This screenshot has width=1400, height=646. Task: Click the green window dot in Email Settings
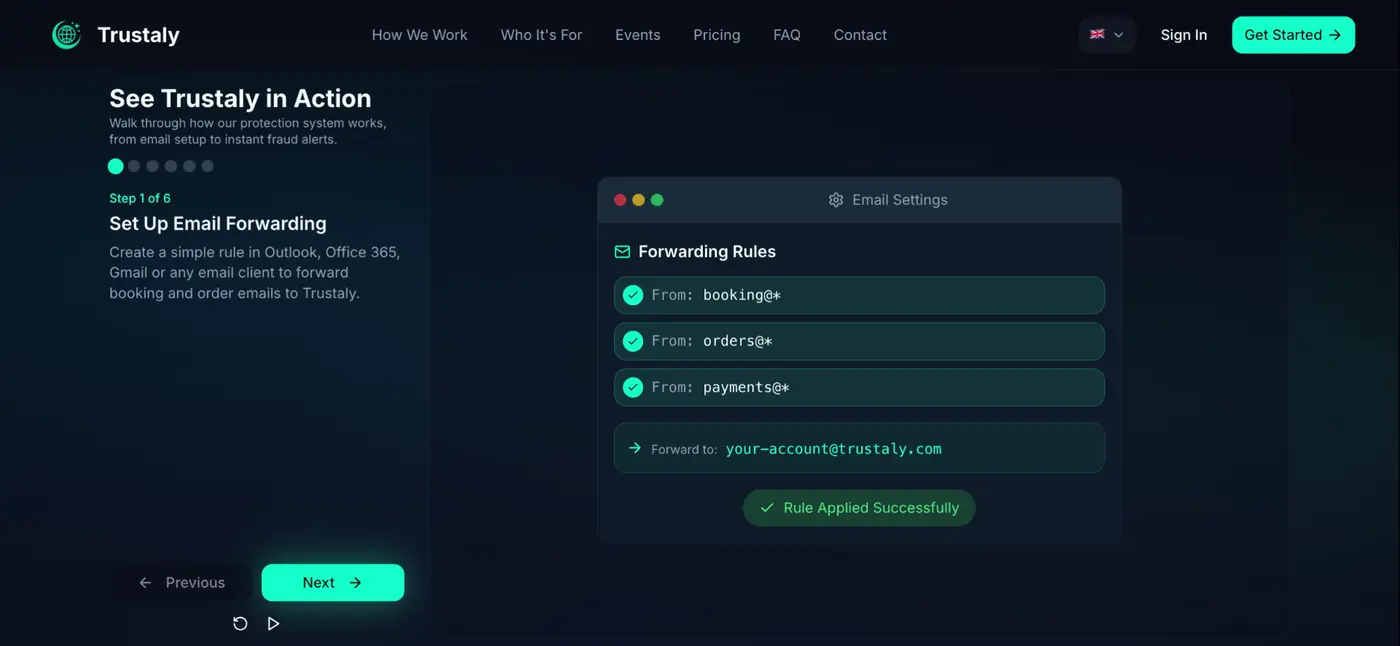pos(657,200)
